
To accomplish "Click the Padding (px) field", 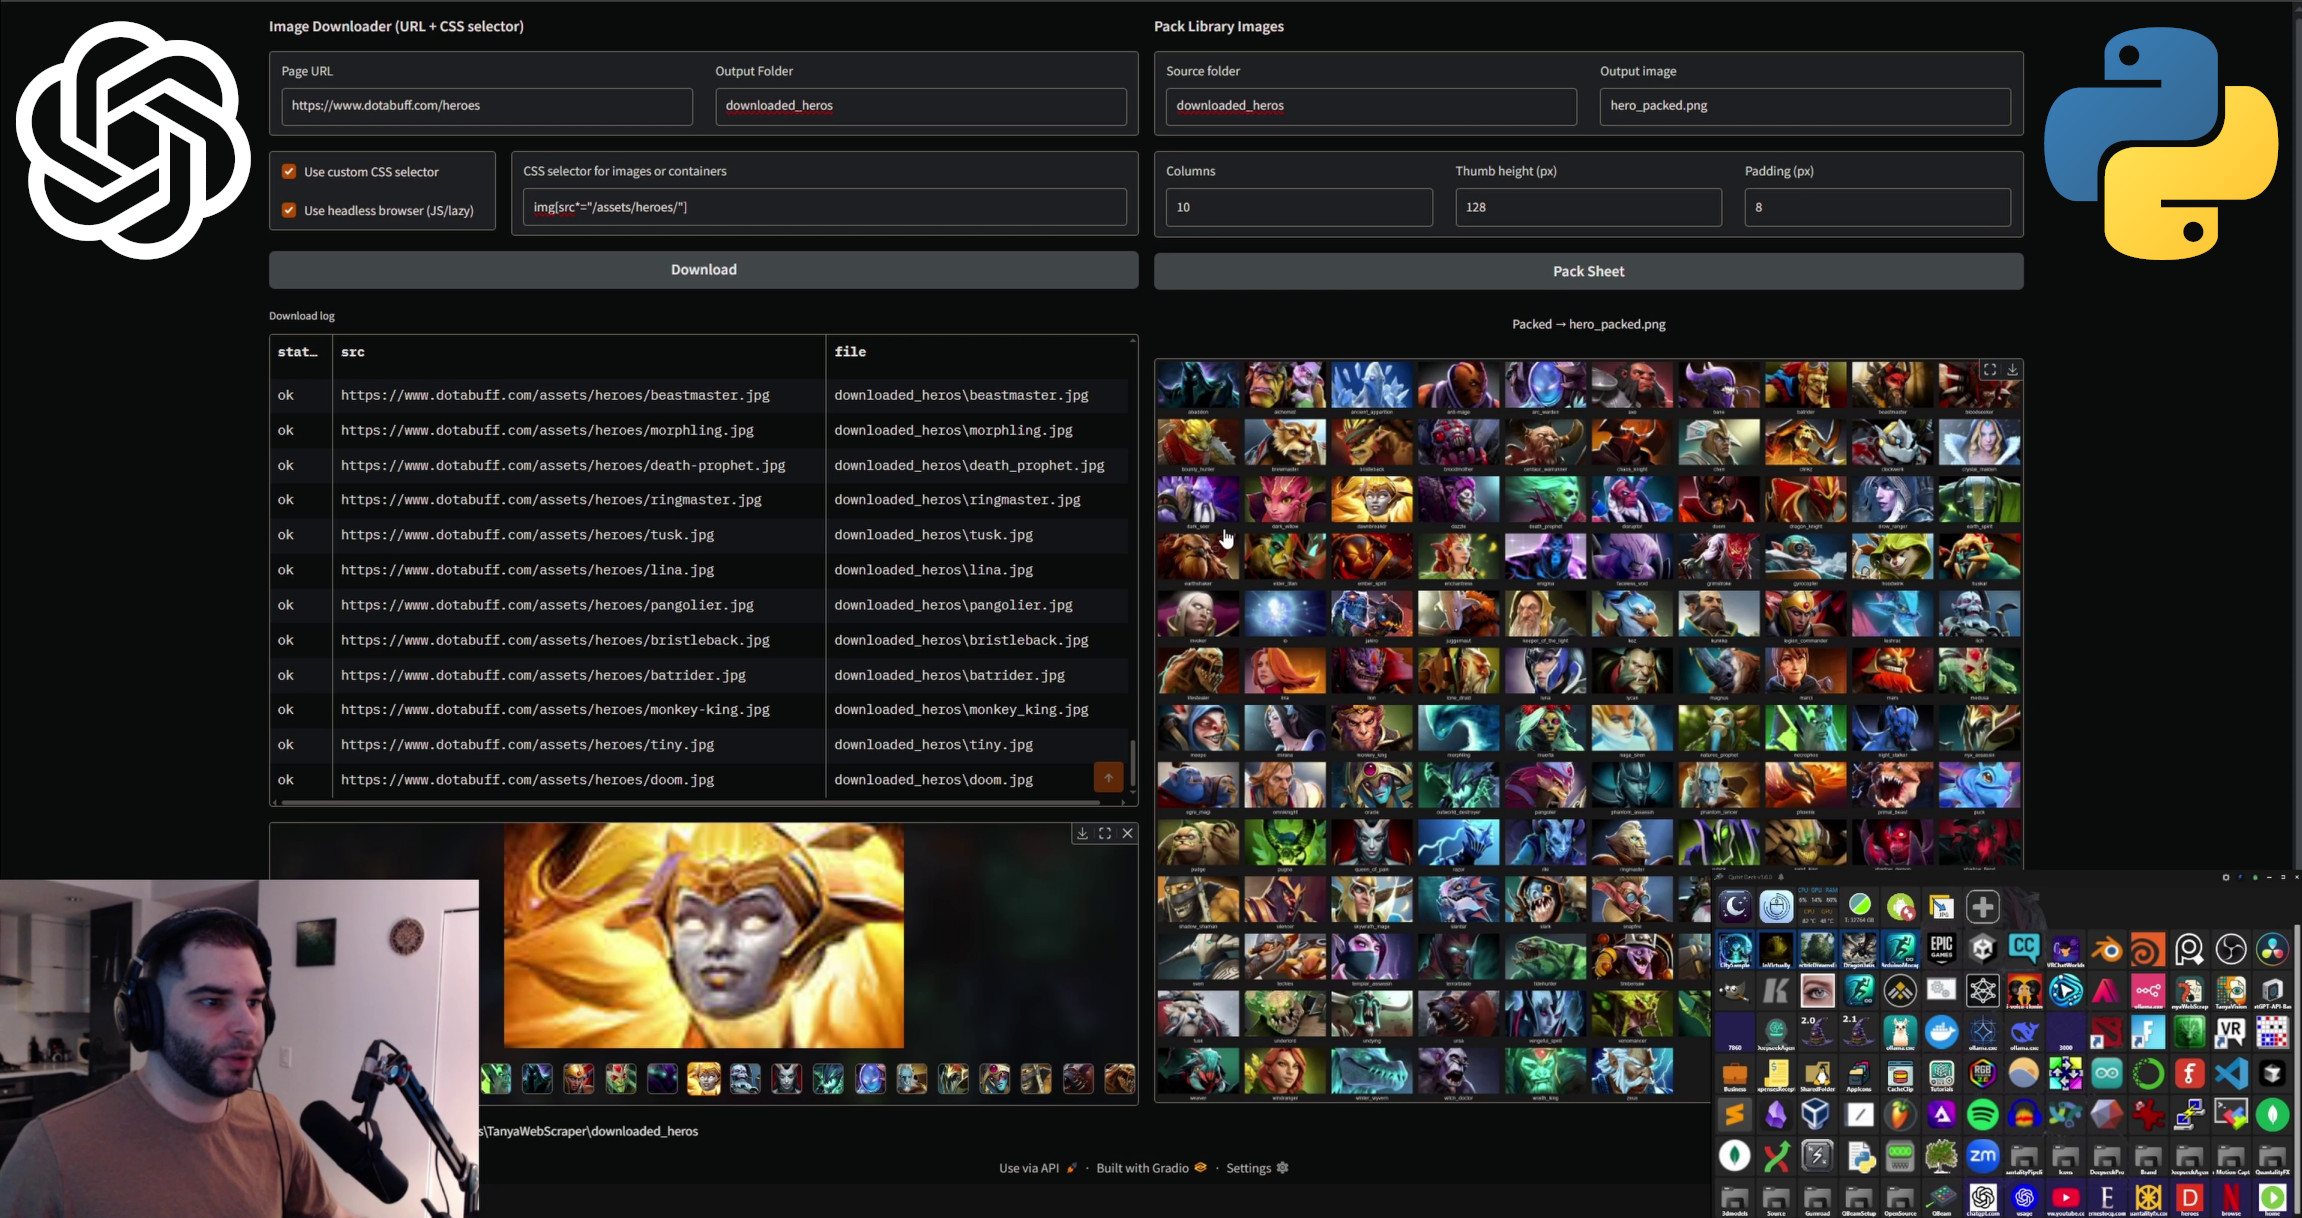I will (x=1878, y=207).
